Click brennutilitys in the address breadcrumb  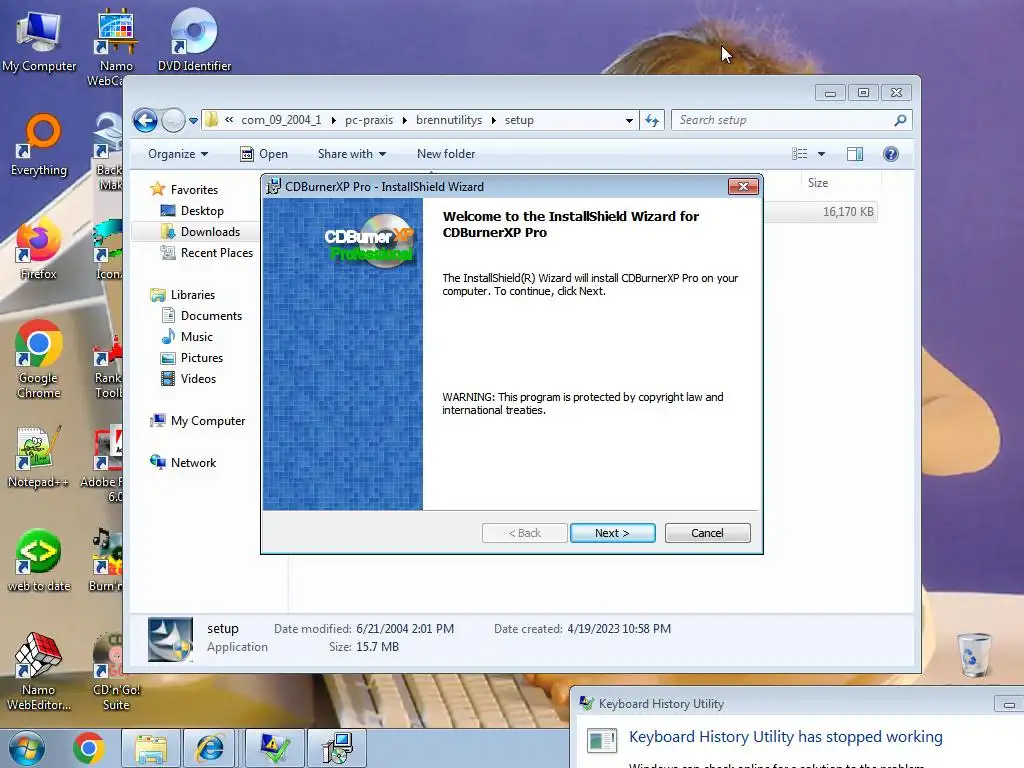[449, 120]
